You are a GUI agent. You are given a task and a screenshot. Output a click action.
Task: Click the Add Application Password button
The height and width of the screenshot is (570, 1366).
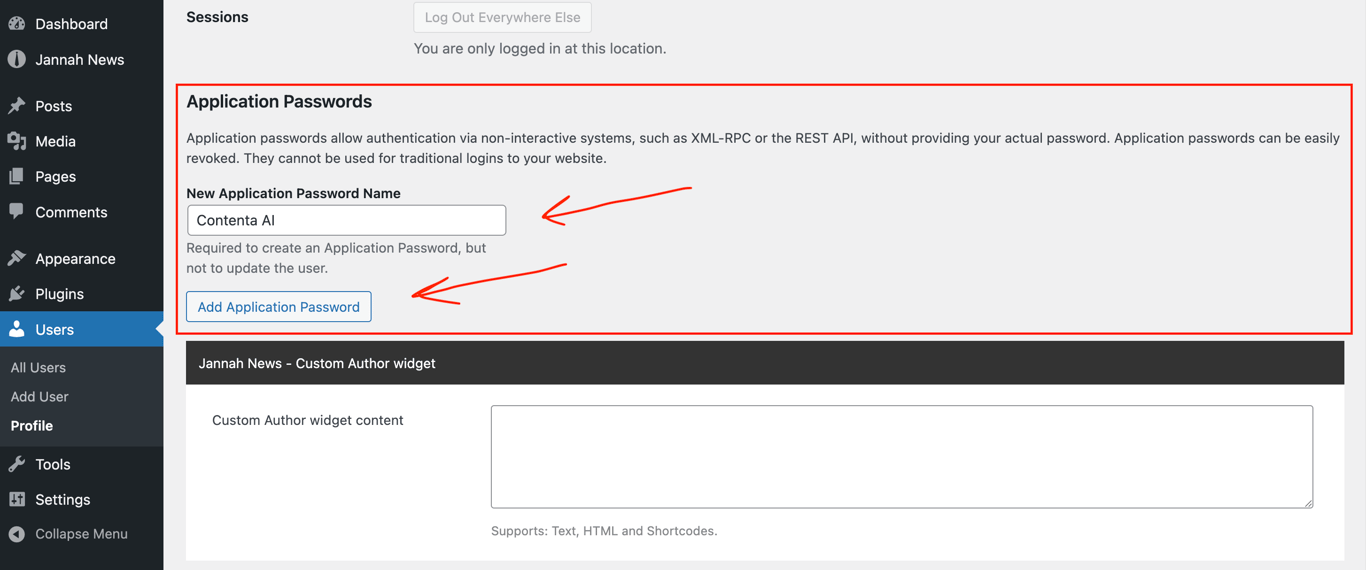tap(278, 307)
